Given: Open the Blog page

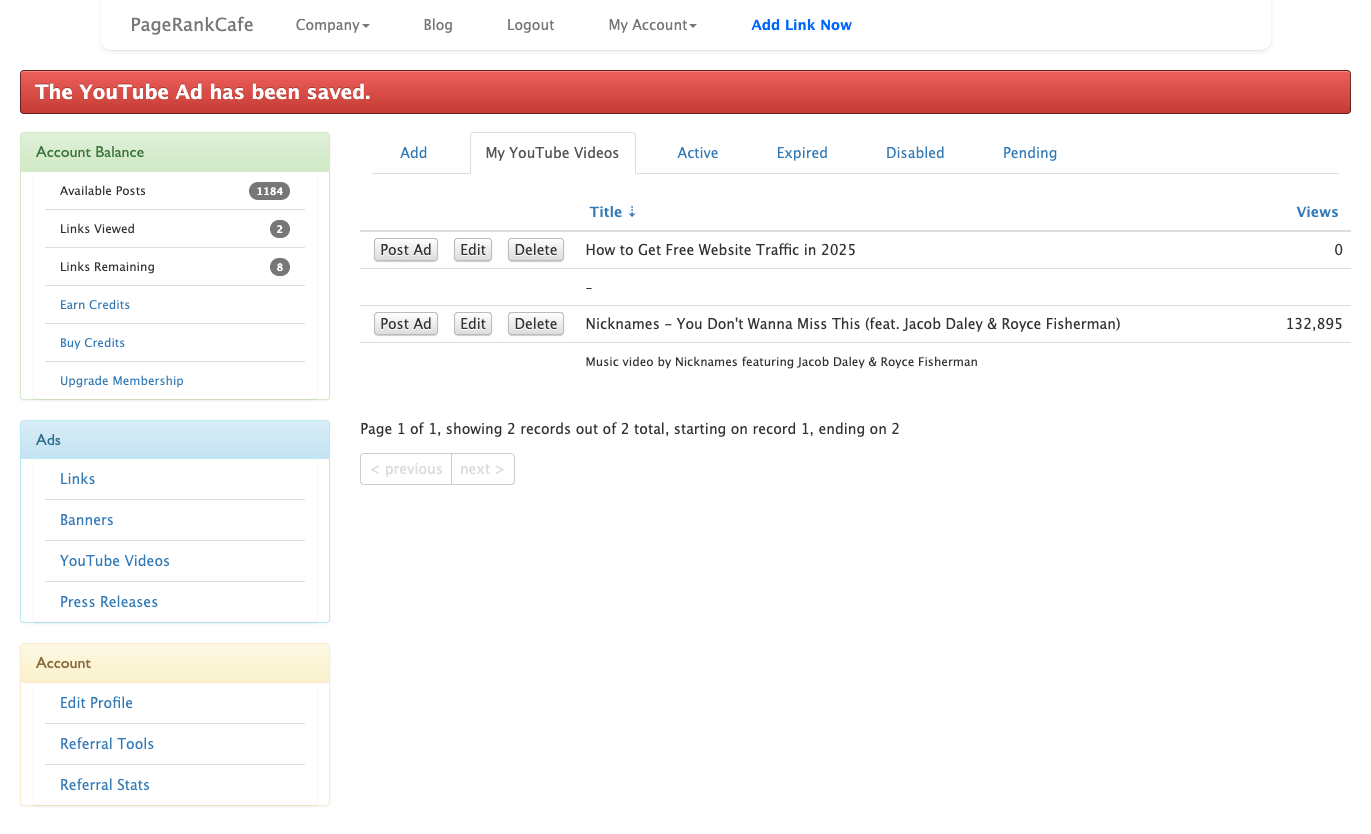Looking at the screenshot, I should pyautogui.click(x=438, y=25).
